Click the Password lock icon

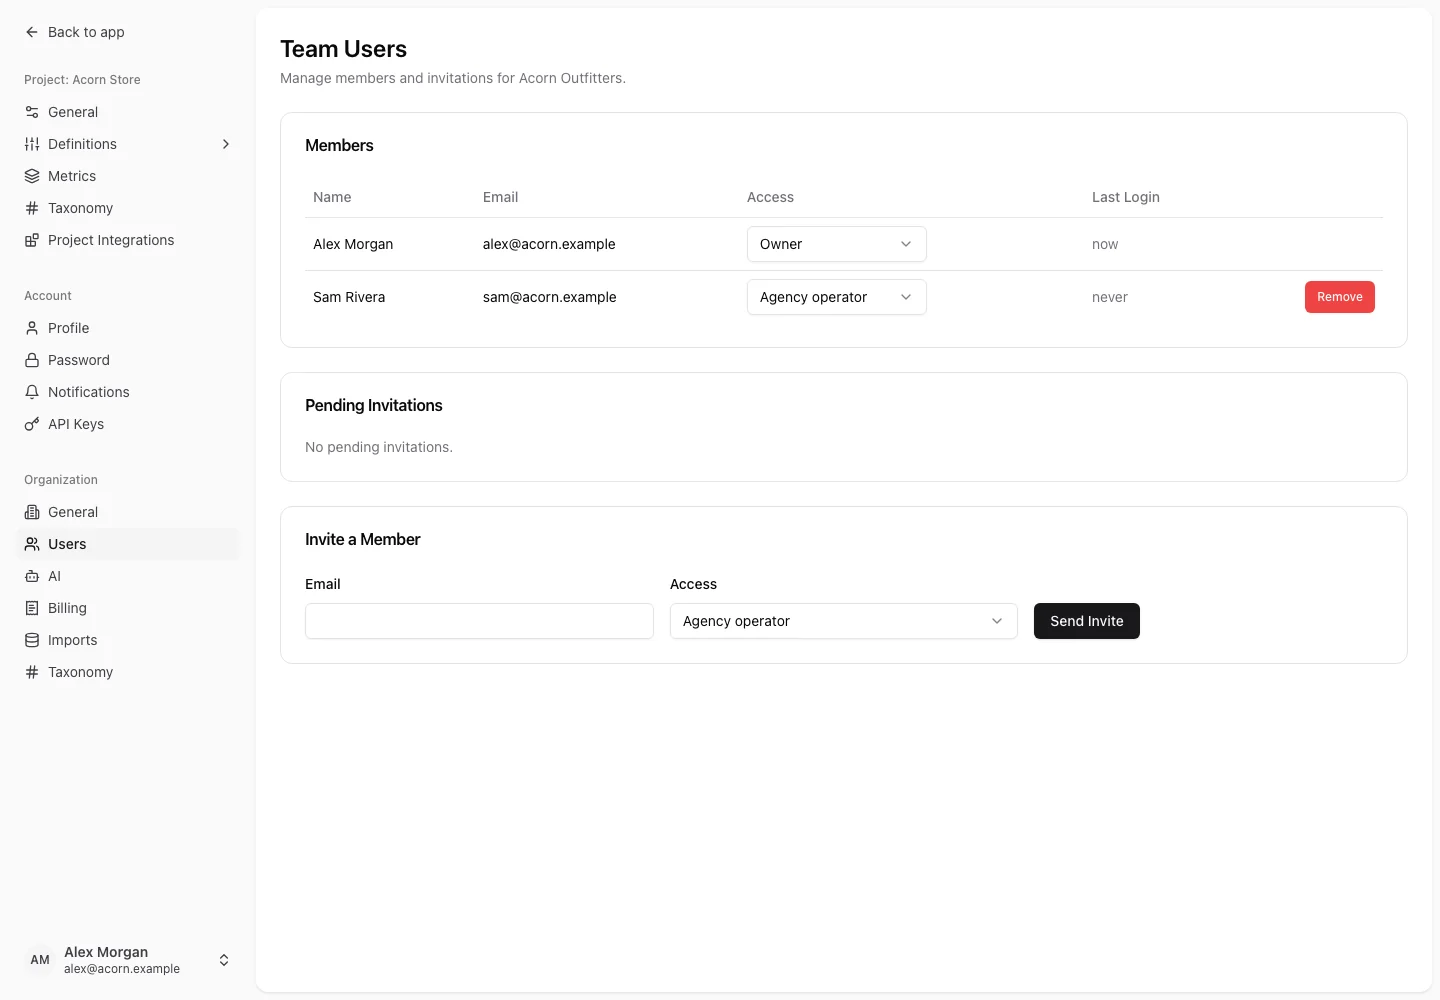(x=32, y=360)
